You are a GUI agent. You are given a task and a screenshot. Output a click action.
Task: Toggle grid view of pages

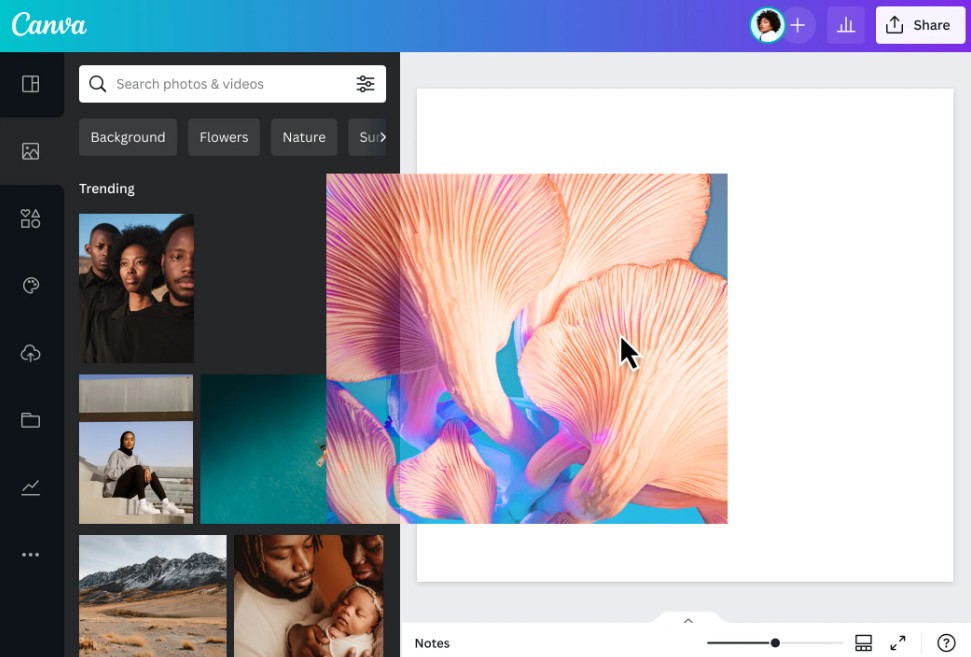(x=863, y=643)
